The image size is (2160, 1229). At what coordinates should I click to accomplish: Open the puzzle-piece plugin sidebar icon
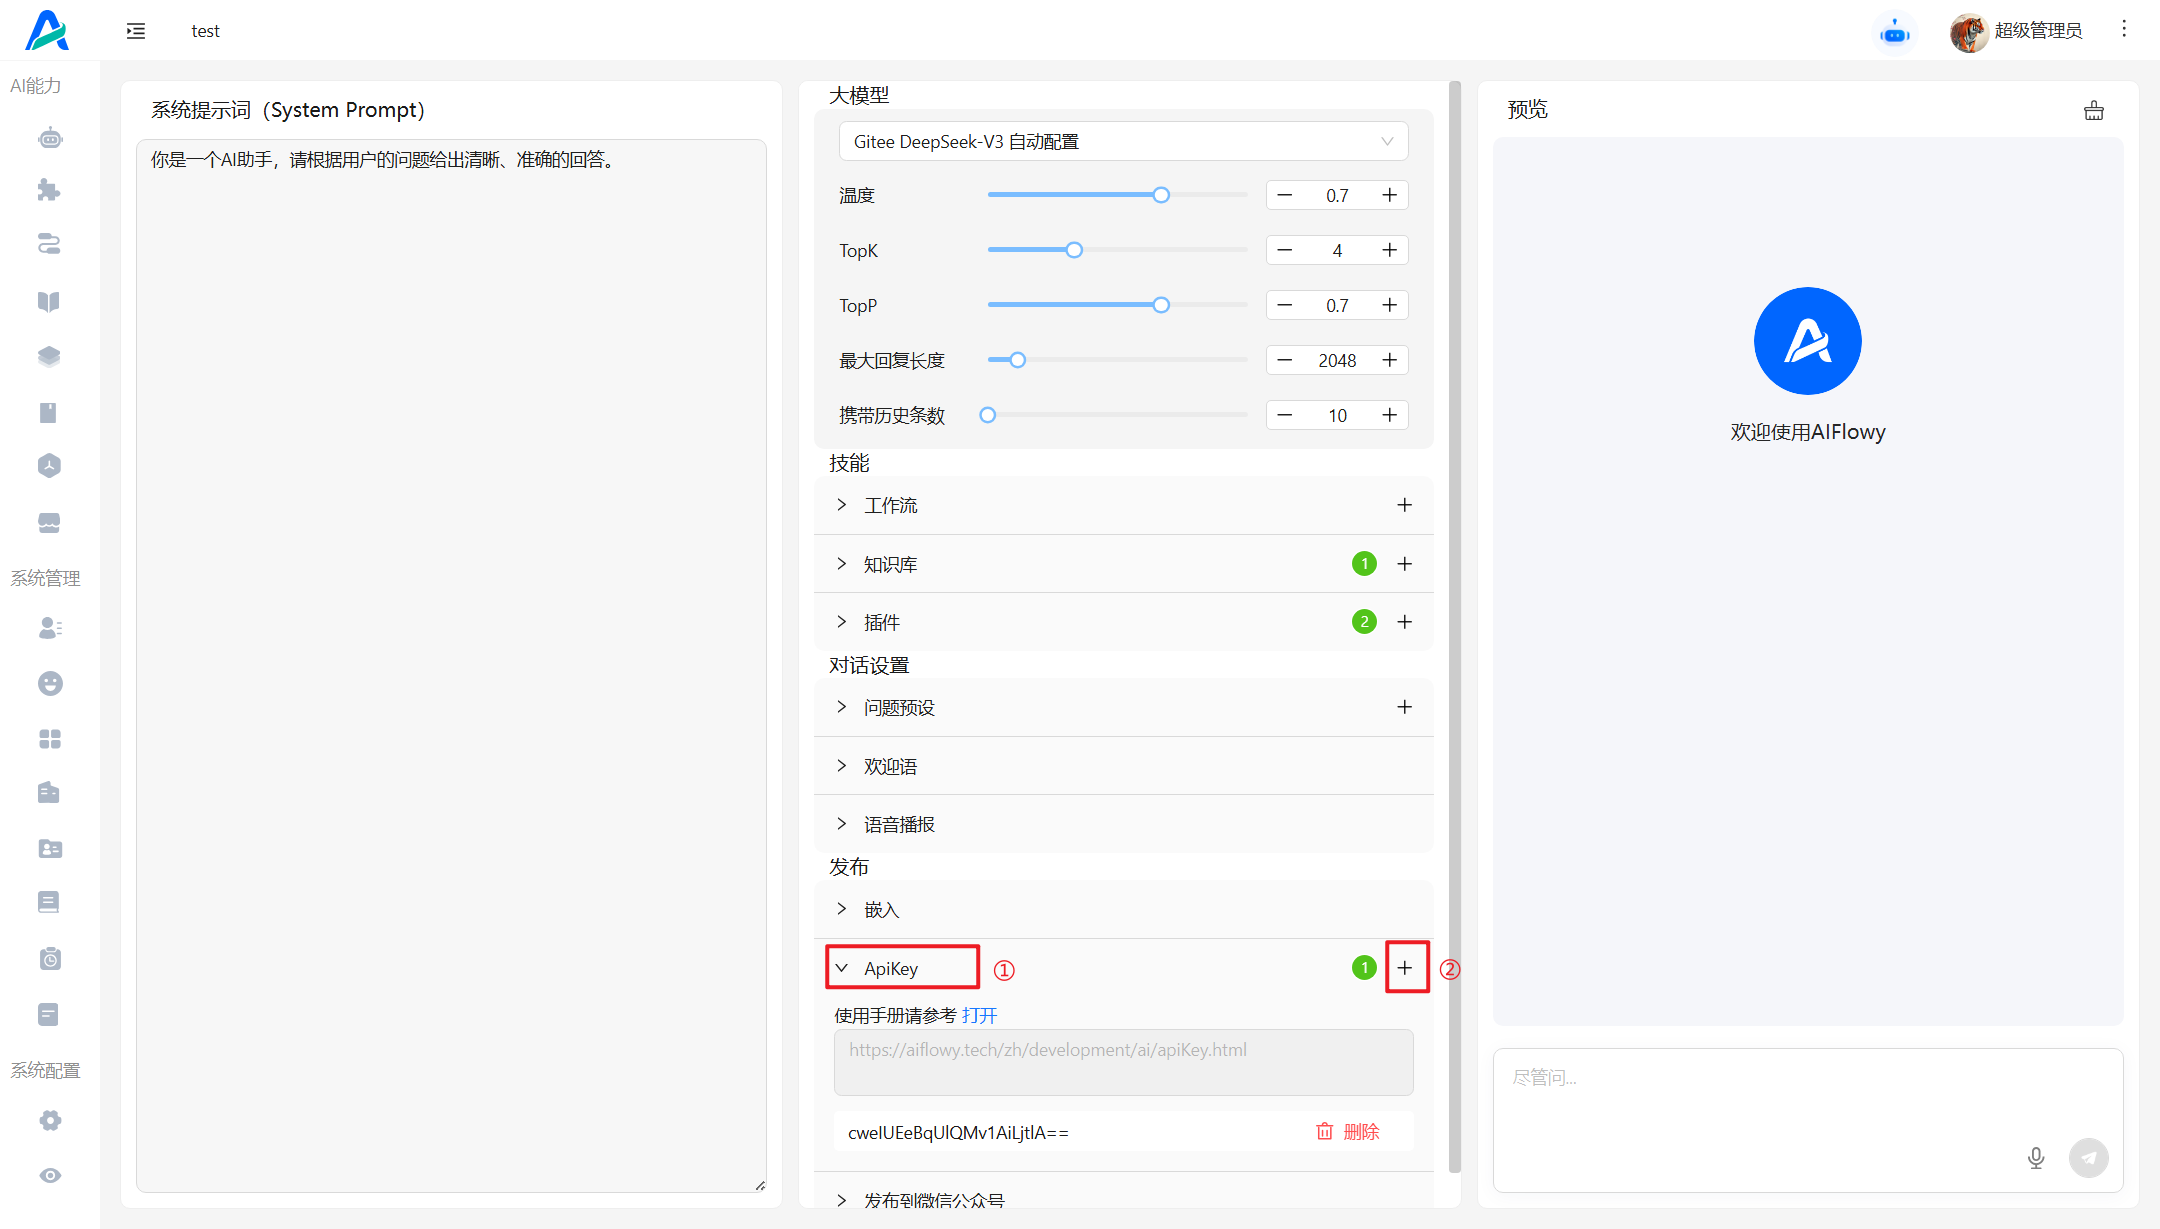pos(49,190)
